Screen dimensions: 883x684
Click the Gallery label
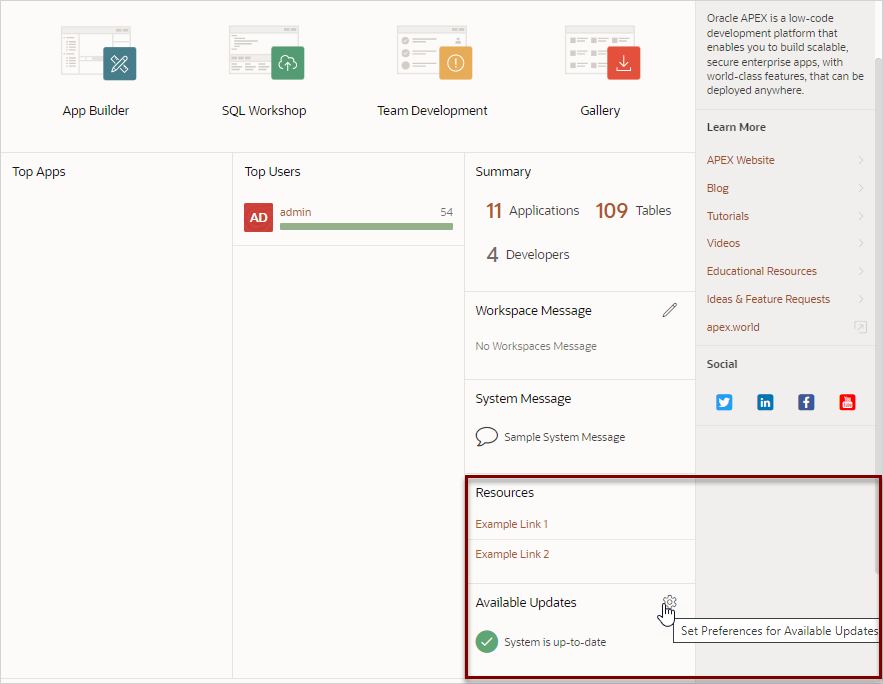[600, 110]
